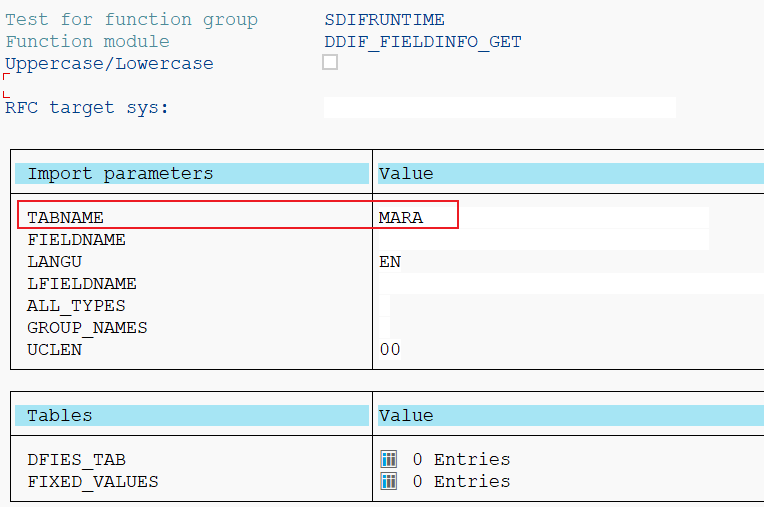764x507 pixels.
Task: Click the 'Test for function group' label
Action: pos(132,19)
